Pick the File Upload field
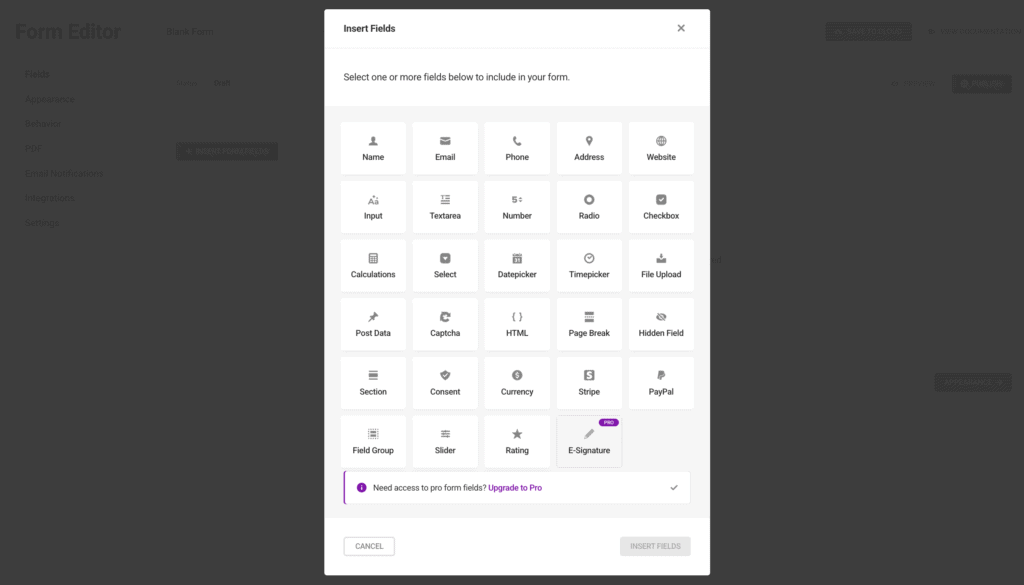Image resolution: width=1024 pixels, height=585 pixels. pos(661,266)
